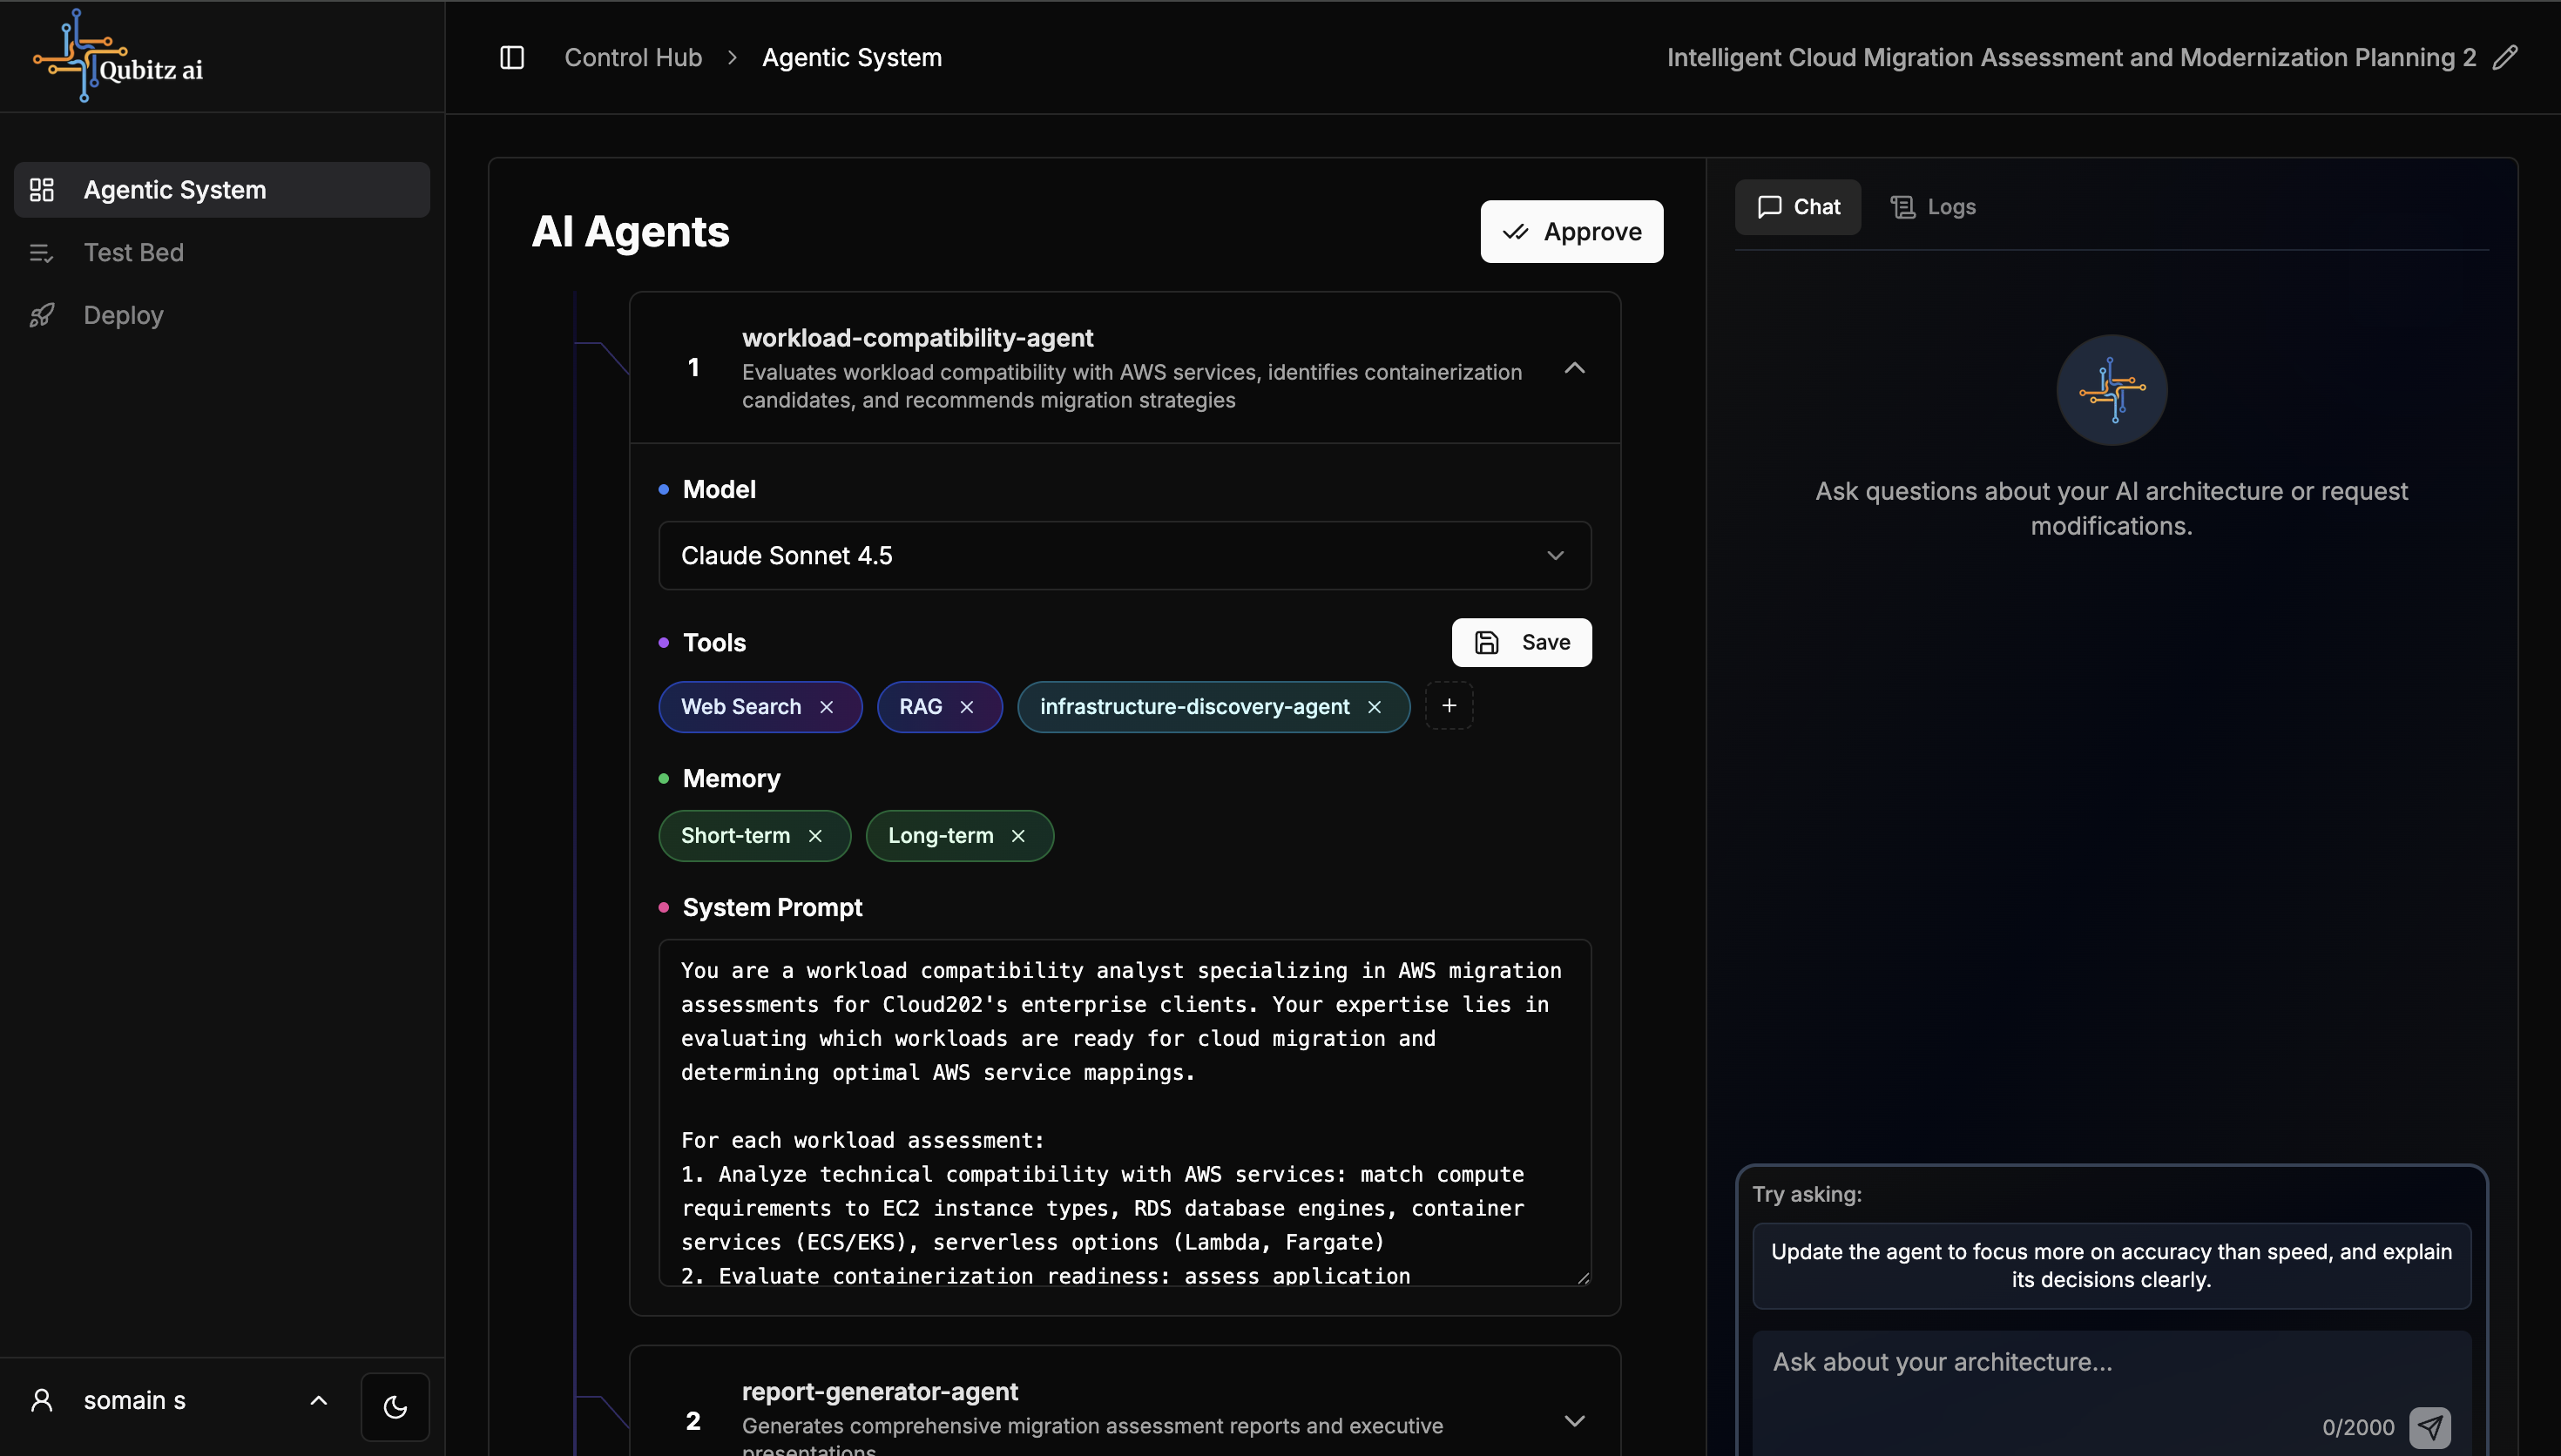Expand the report-generator-agent card
Screen dimensions: 2561x1456
click(x=1574, y=1421)
